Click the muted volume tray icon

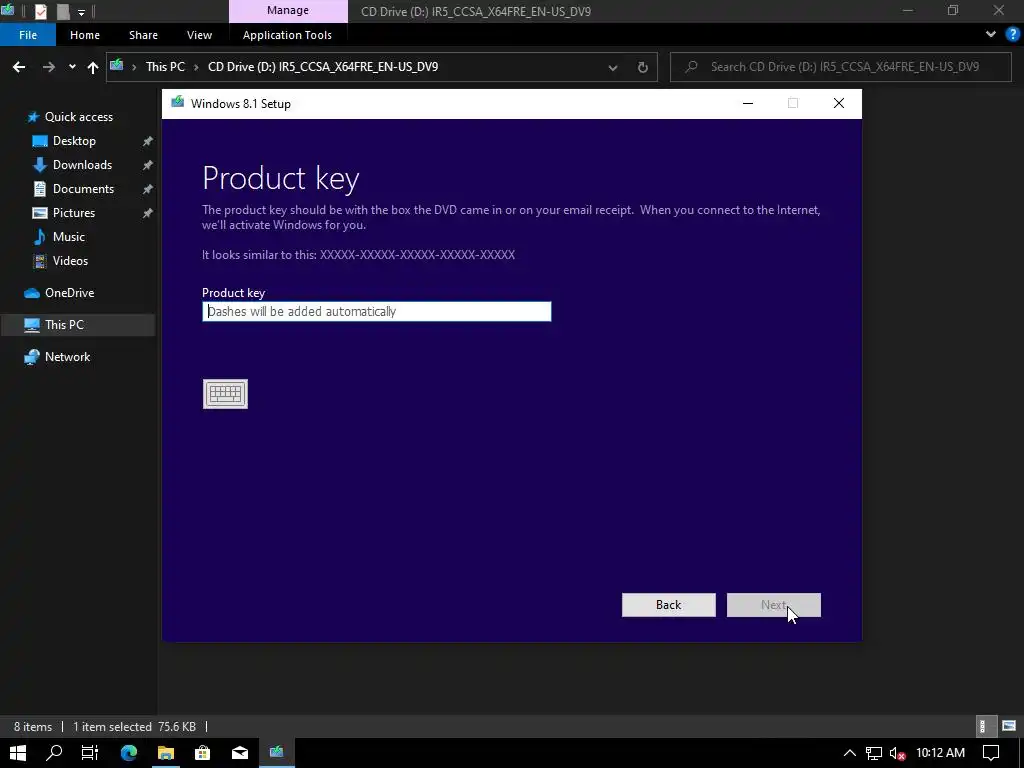[x=898, y=754]
